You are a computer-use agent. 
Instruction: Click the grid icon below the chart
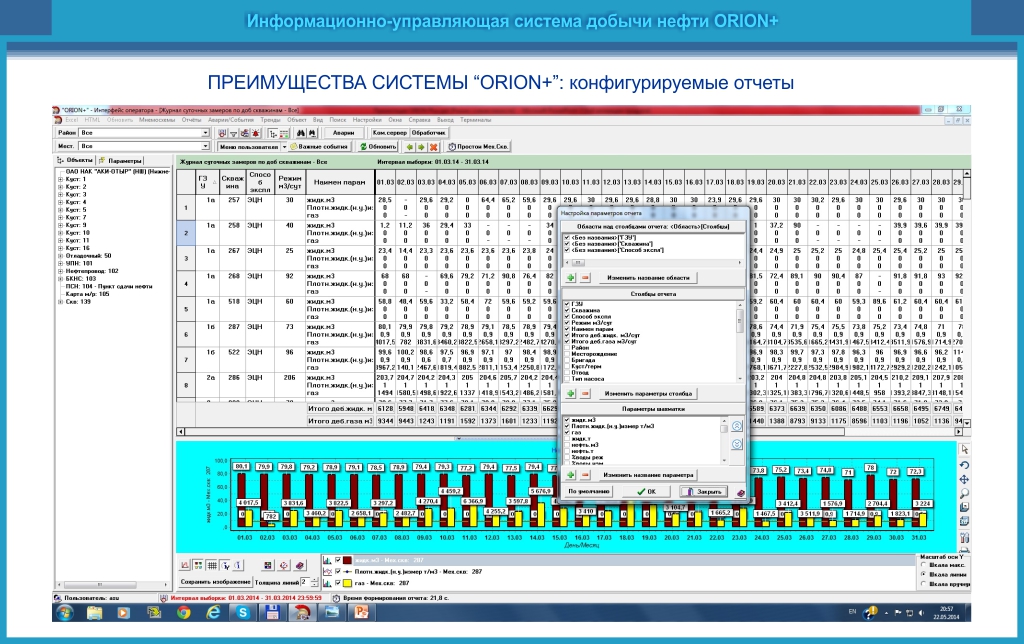click(x=212, y=565)
